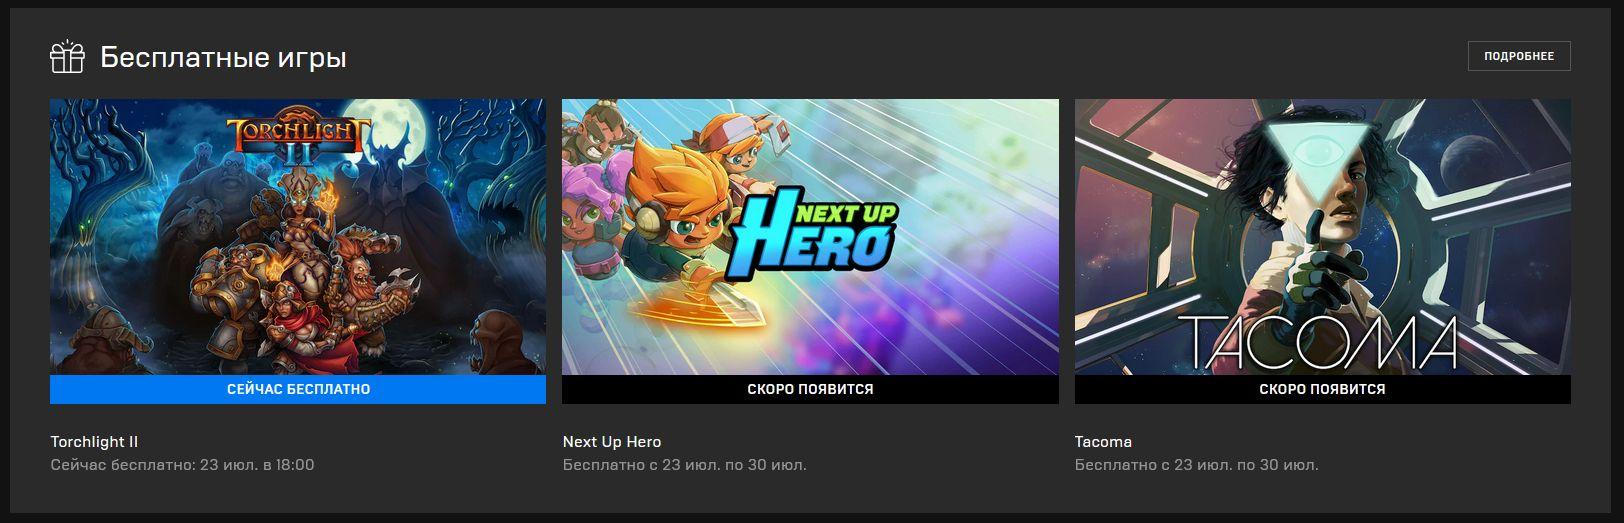Click Tacoma free date range text
Screen dimensions: 1624x523
(1197, 465)
